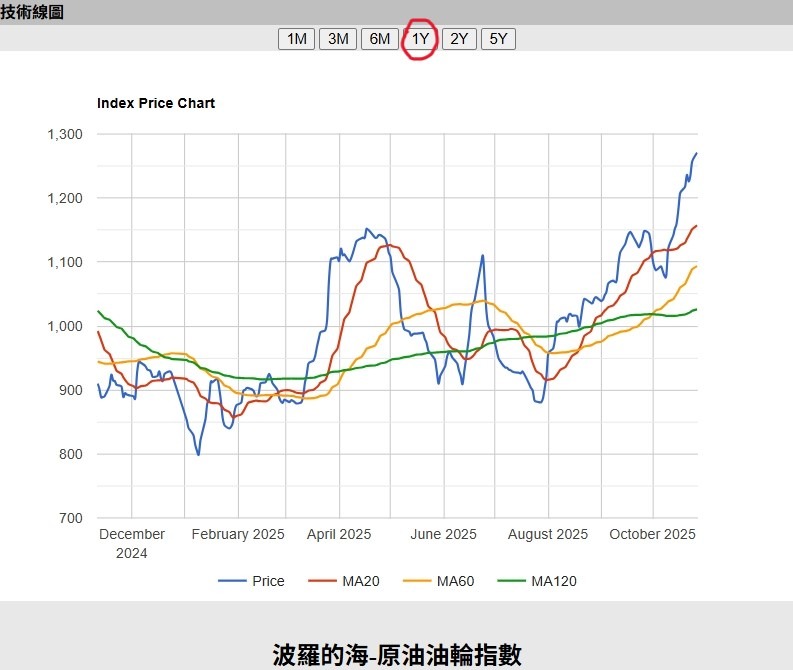Click the Index Price Chart title
Image resolution: width=793 pixels, height=670 pixels.
click(x=156, y=103)
